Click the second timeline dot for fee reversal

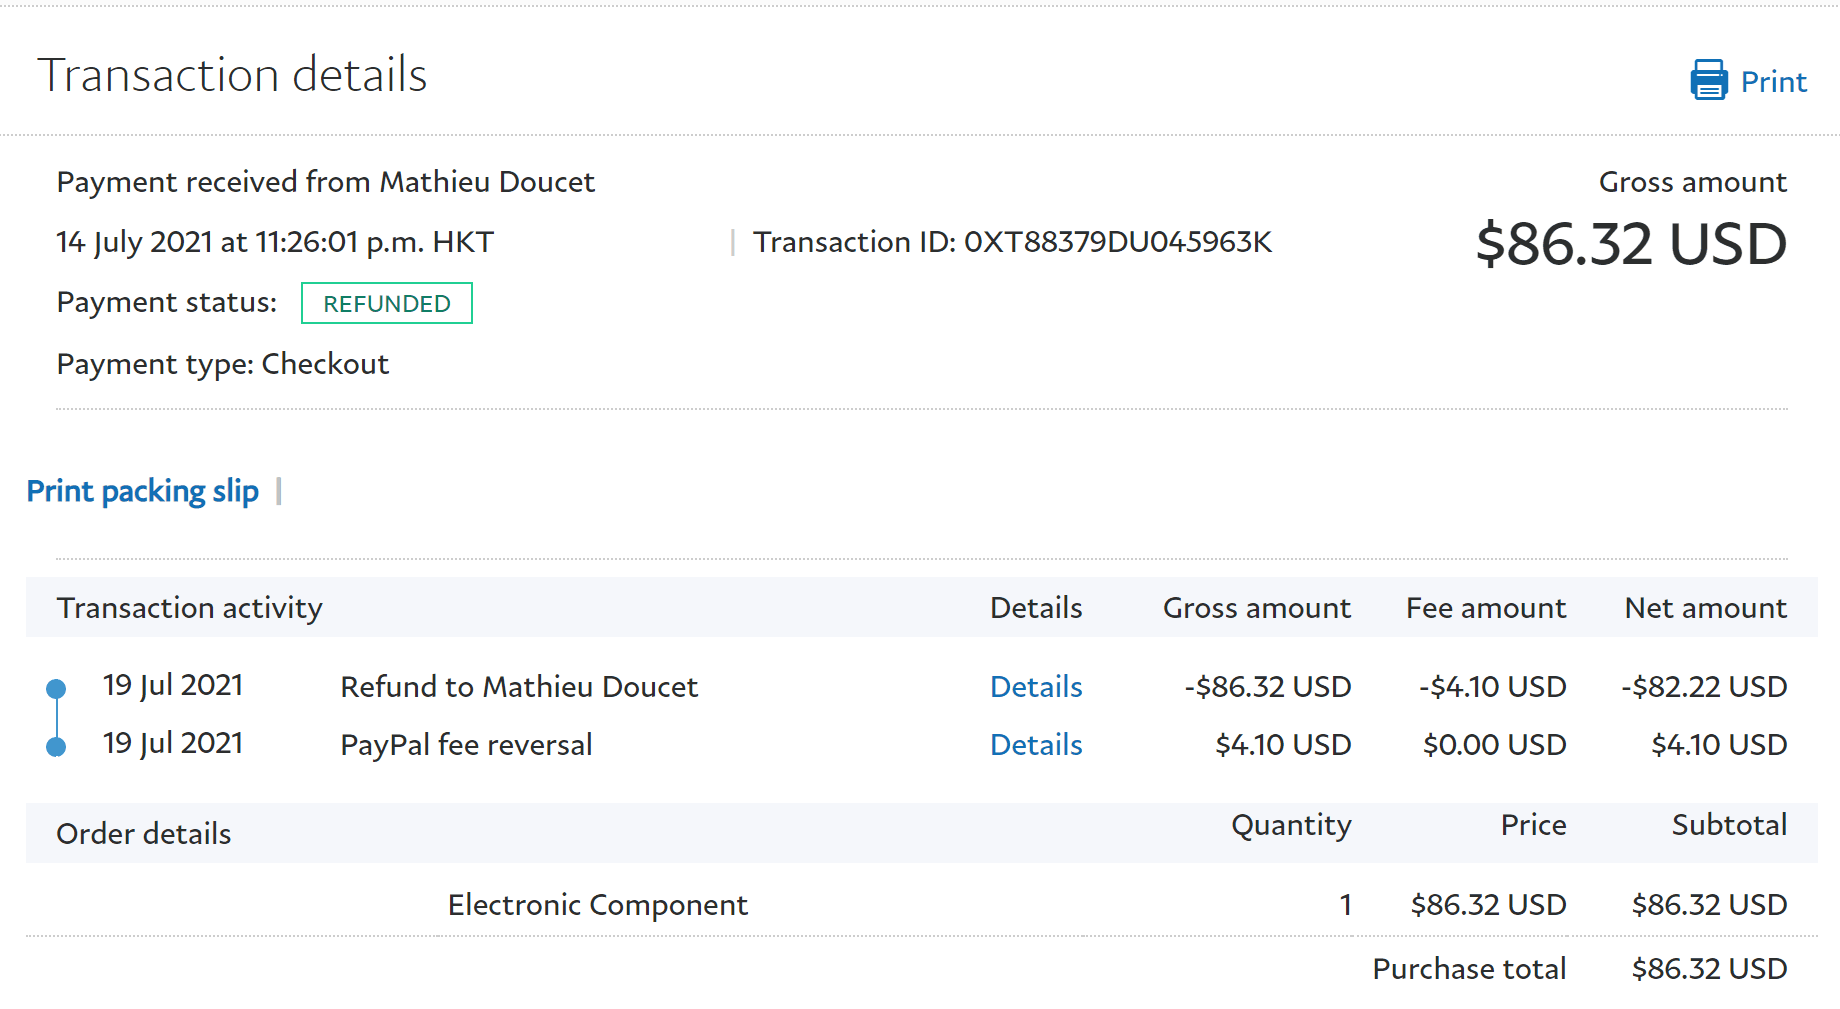point(57,746)
